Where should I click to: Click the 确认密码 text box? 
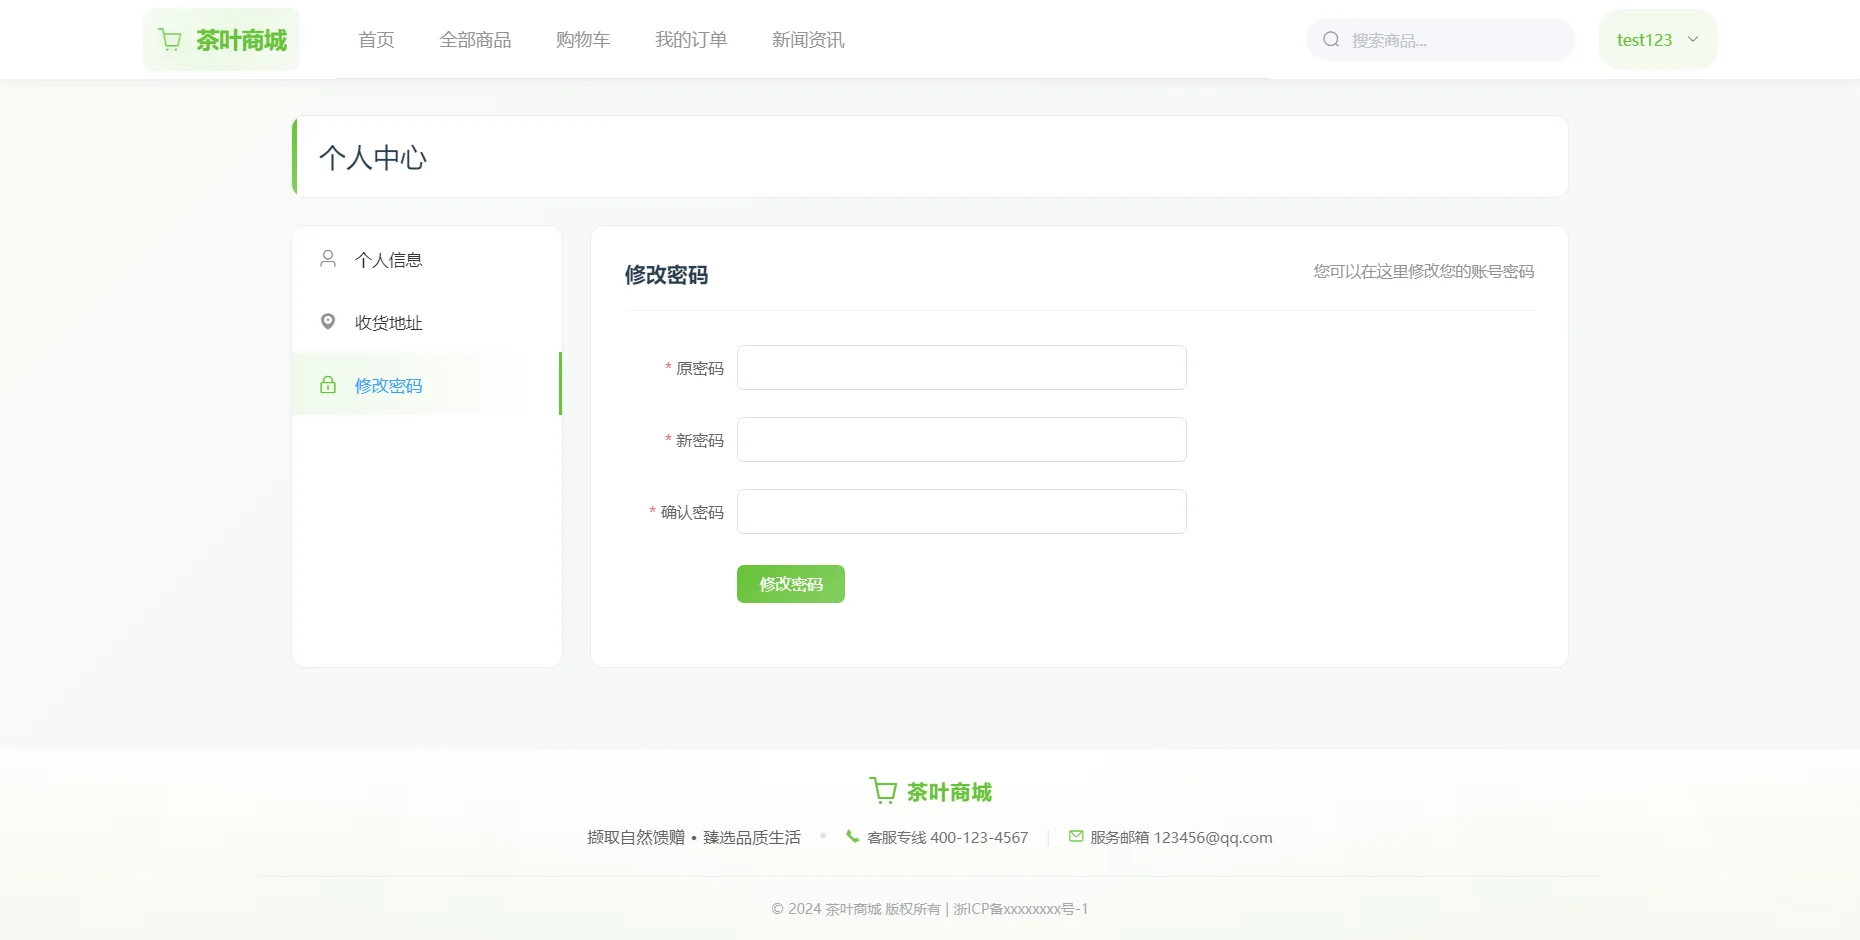[960, 511]
